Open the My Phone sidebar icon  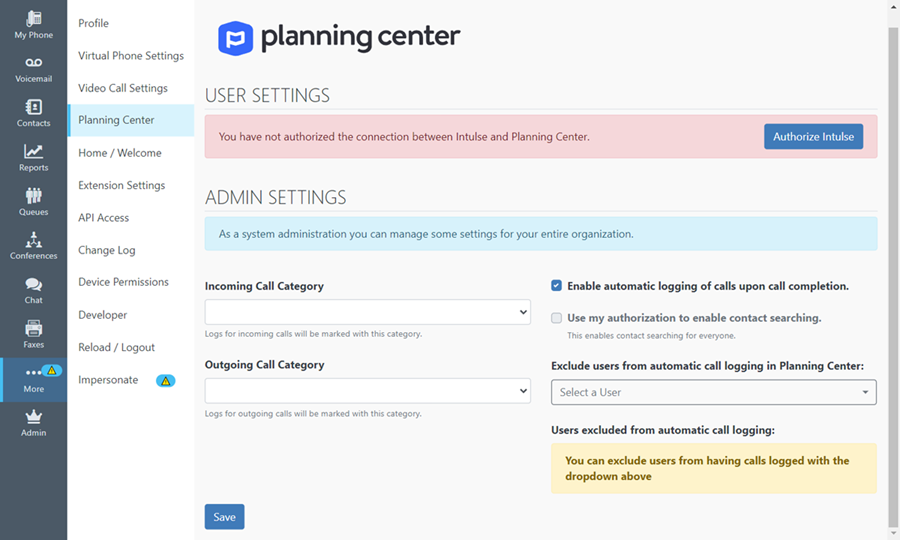[x=33, y=18]
